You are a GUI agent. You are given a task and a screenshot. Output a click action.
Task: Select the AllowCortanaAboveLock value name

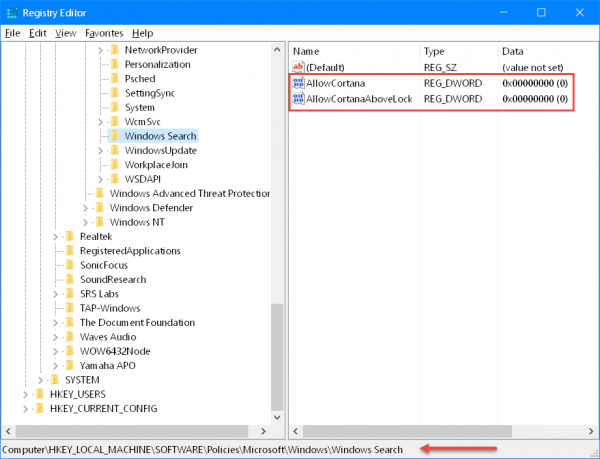[359, 99]
